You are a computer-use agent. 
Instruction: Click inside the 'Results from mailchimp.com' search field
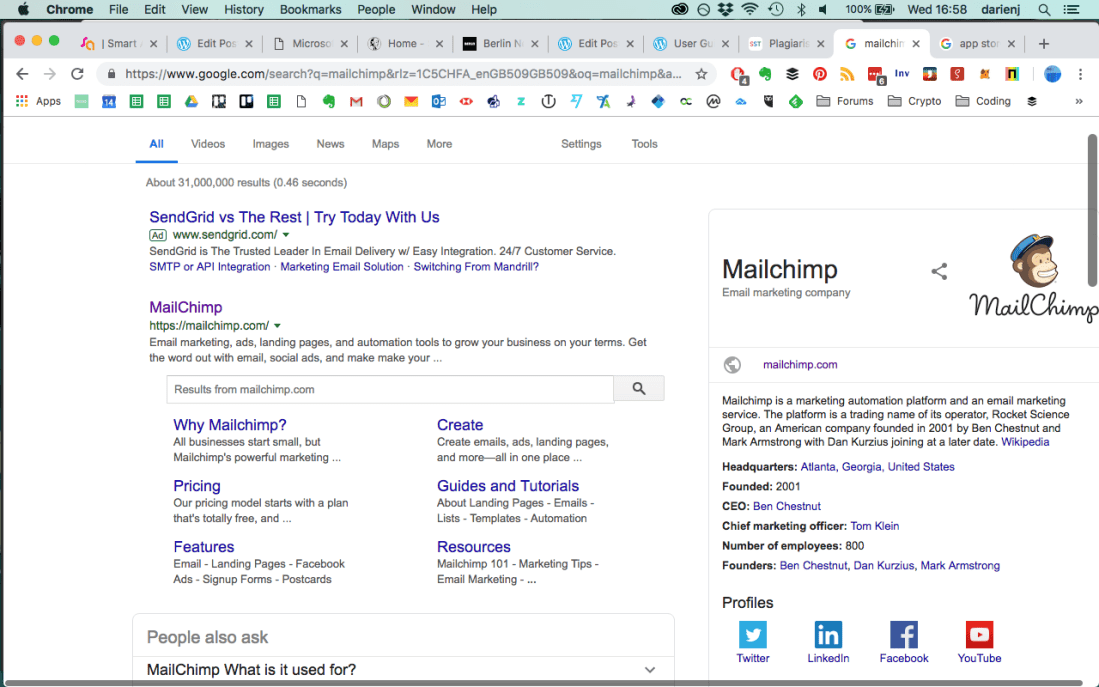pyautogui.click(x=390, y=389)
